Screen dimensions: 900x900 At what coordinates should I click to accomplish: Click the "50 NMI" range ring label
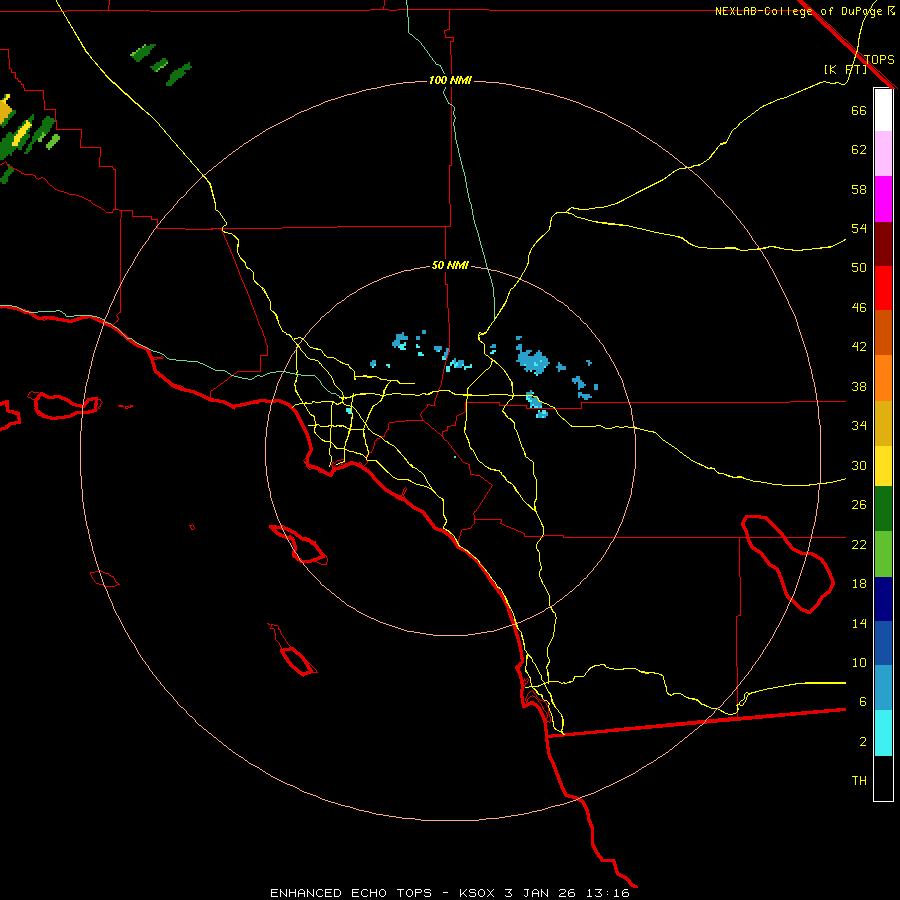[x=450, y=265]
